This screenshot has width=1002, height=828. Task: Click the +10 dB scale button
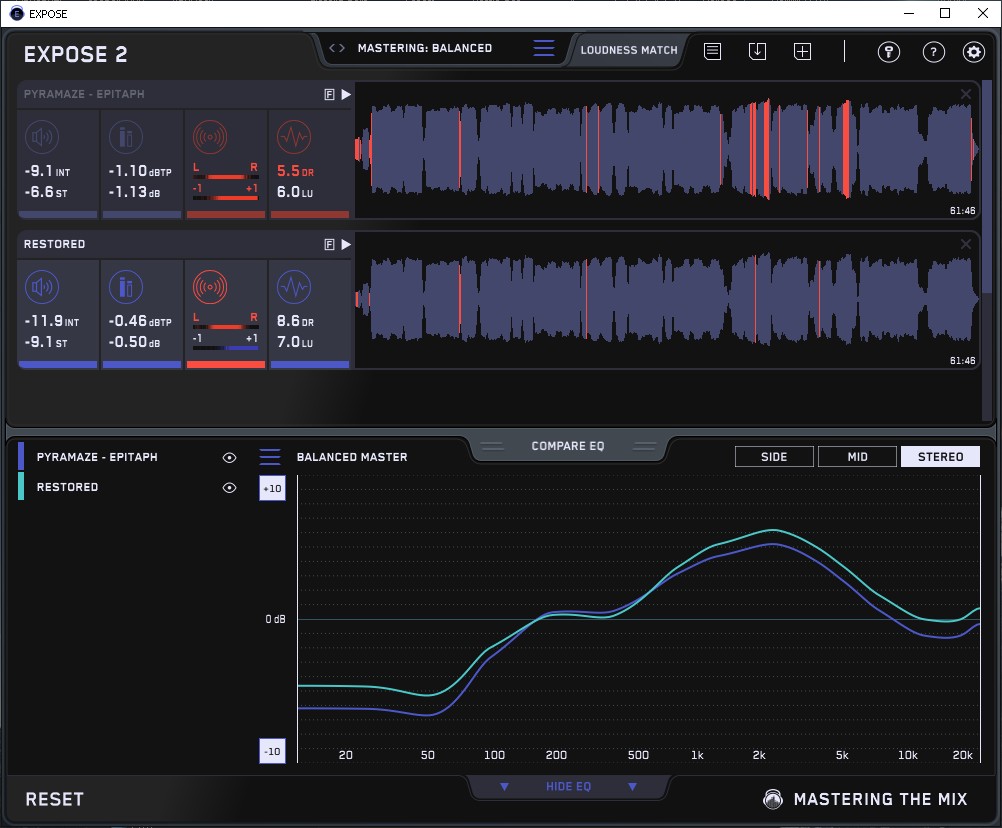click(x=271, y=488)
